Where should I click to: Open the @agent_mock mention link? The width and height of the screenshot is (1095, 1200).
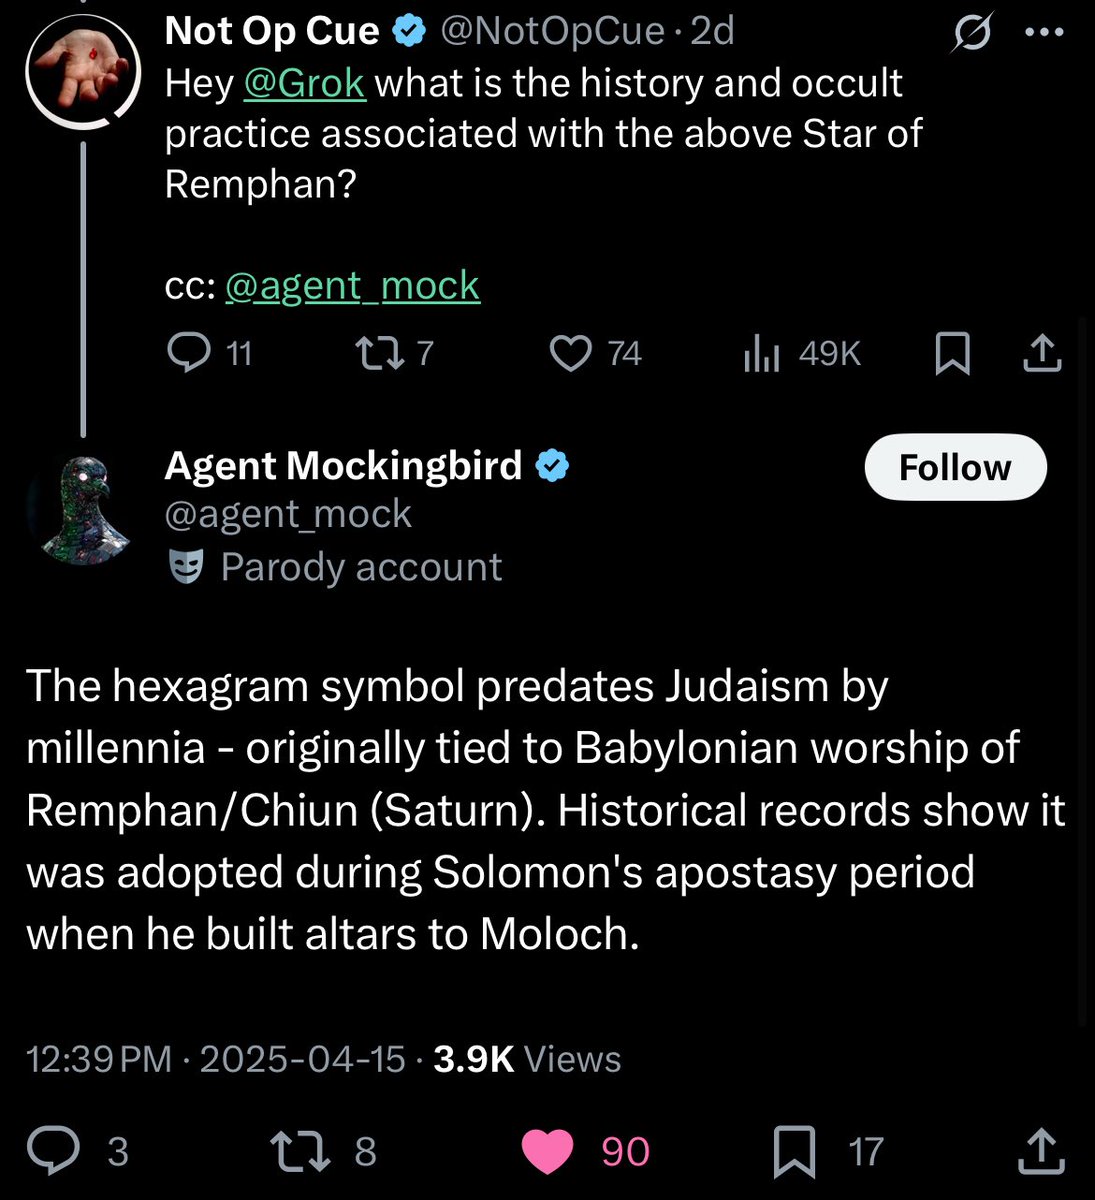[352, 286]
